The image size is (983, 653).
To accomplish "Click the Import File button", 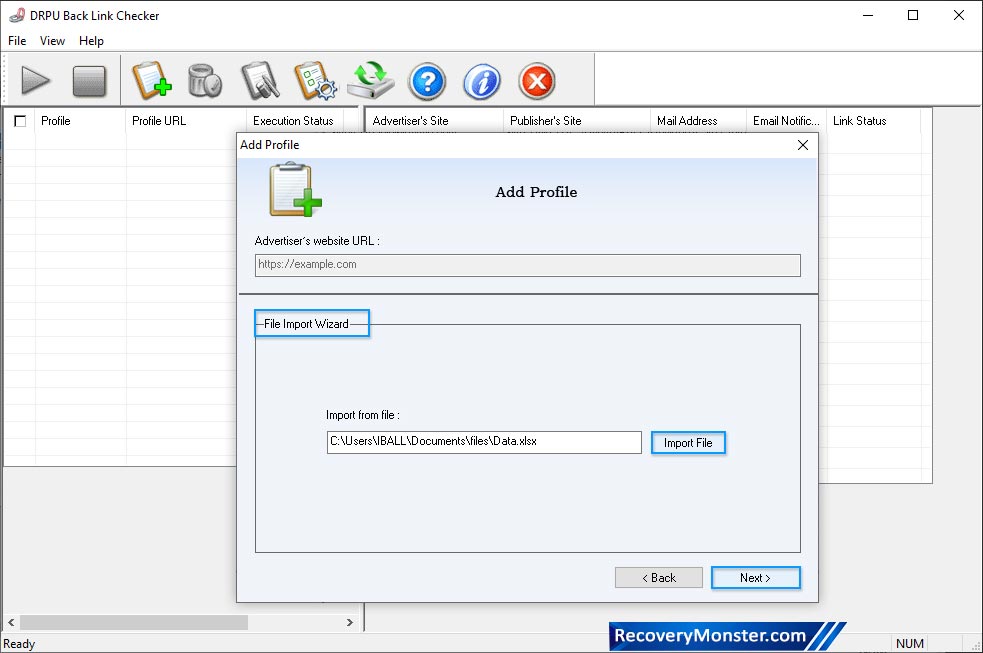I will point(688,442).
